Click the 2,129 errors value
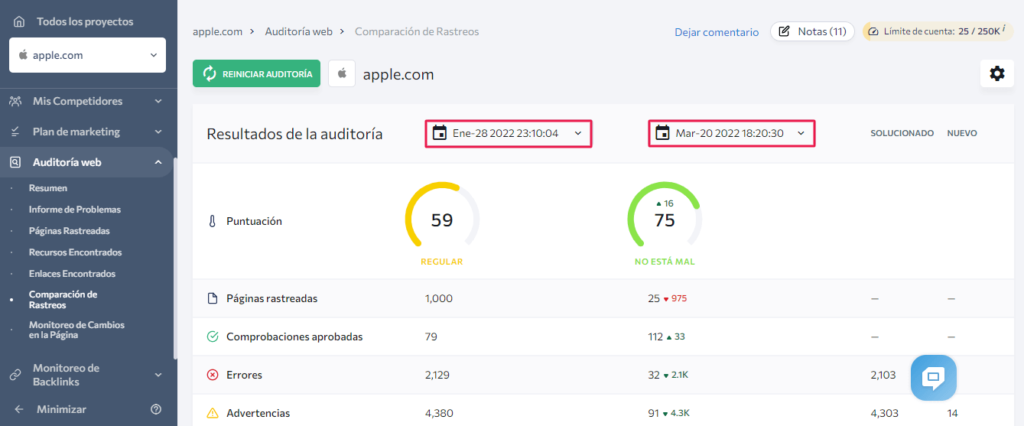 tap(437, 375)
